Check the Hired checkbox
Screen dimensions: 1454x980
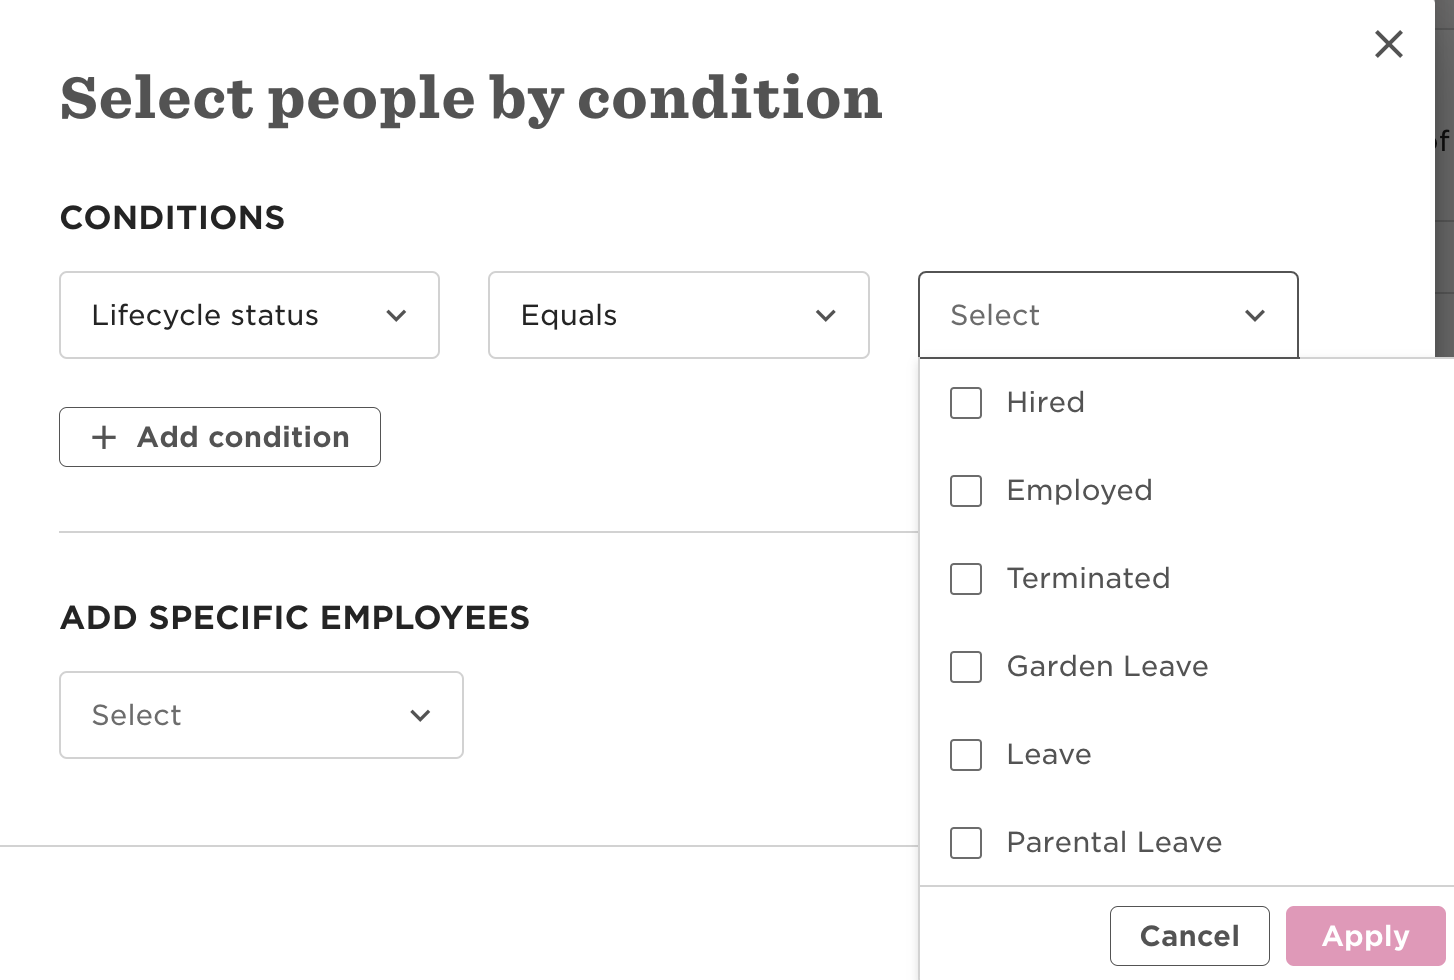pos(966,403)
